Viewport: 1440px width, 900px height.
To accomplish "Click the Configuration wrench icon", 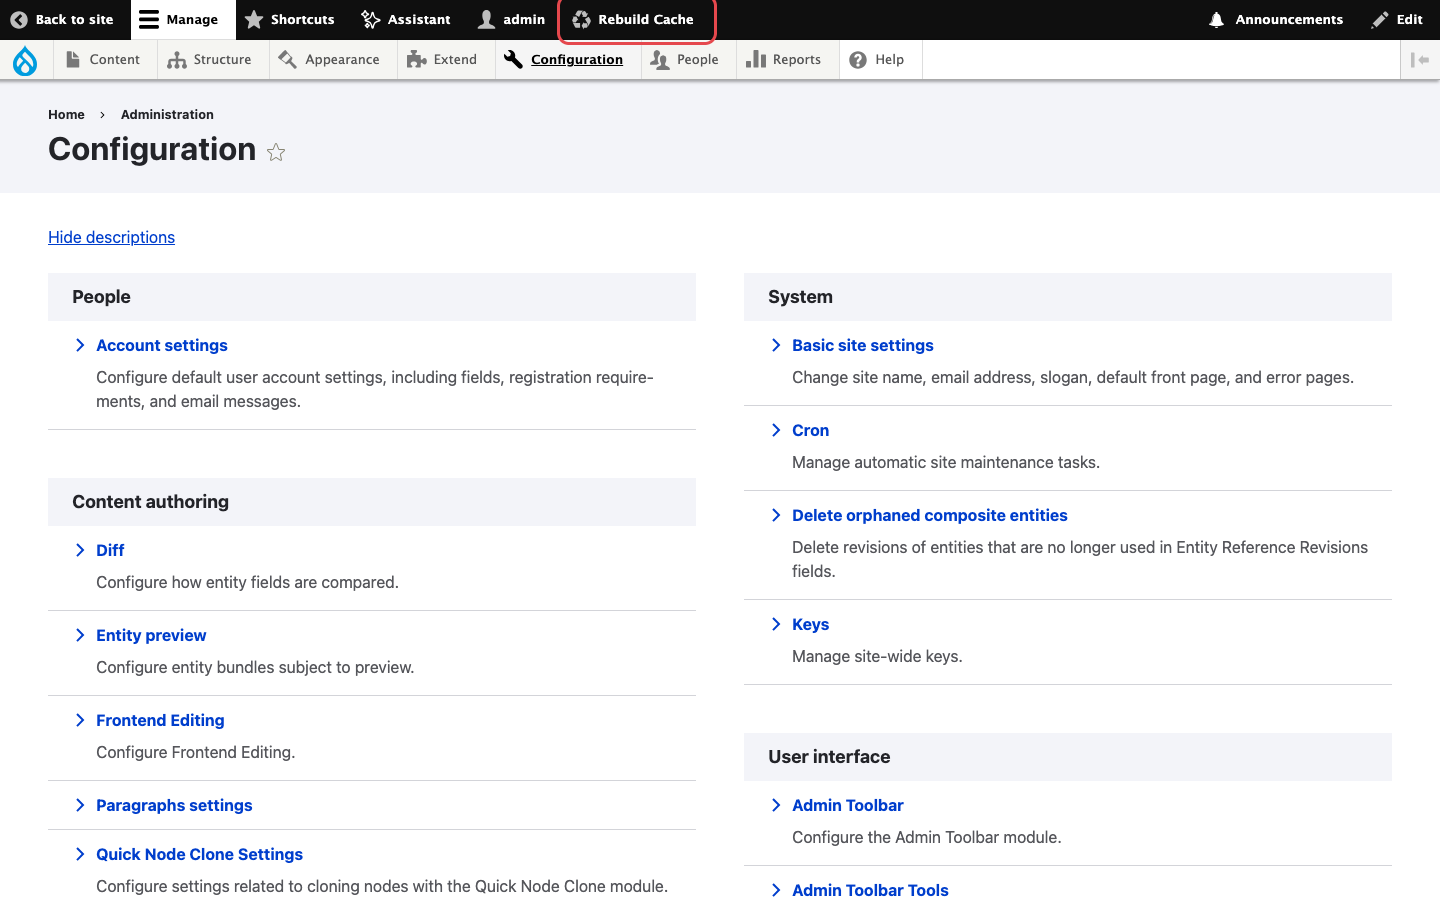I will click(x=514, y=60).
